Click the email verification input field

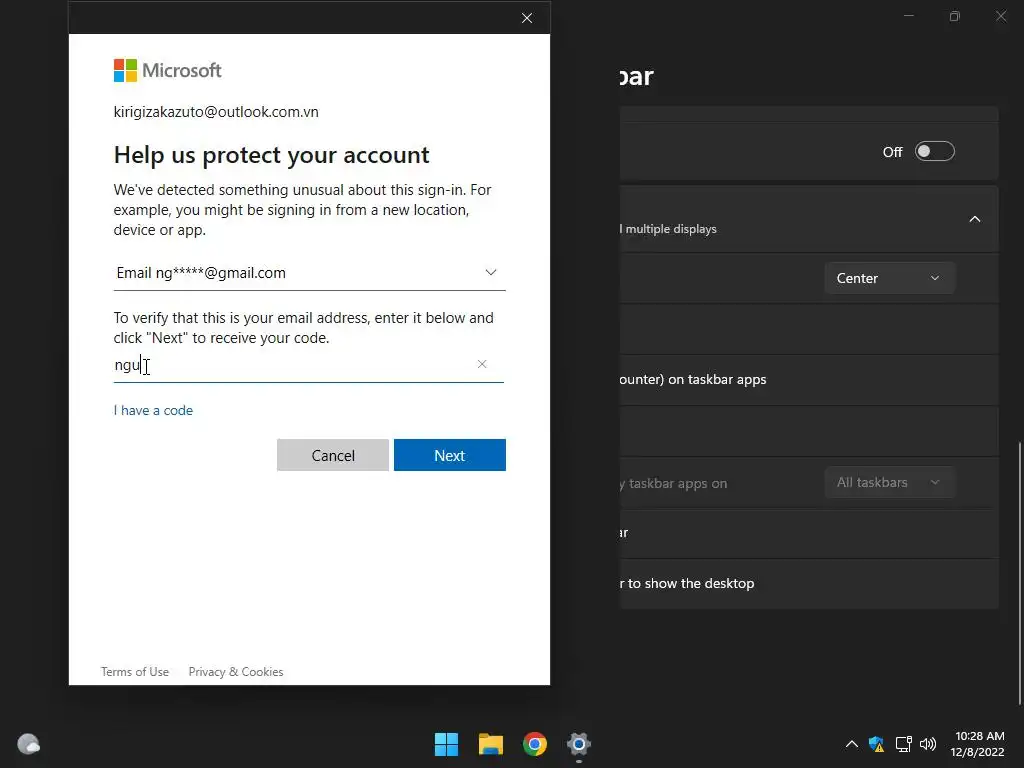308,365
